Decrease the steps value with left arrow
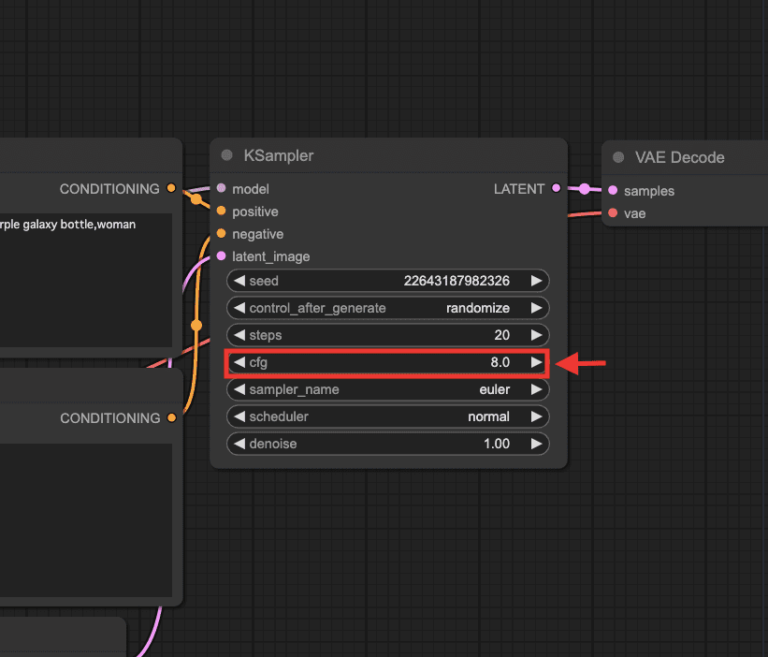 click(239, 335)
